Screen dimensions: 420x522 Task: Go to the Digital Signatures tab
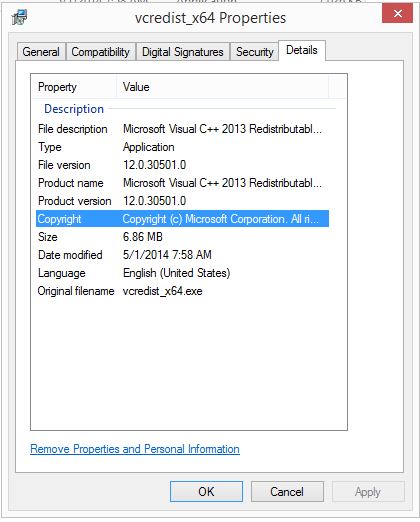pyautogui.click(x=183, y=52)
